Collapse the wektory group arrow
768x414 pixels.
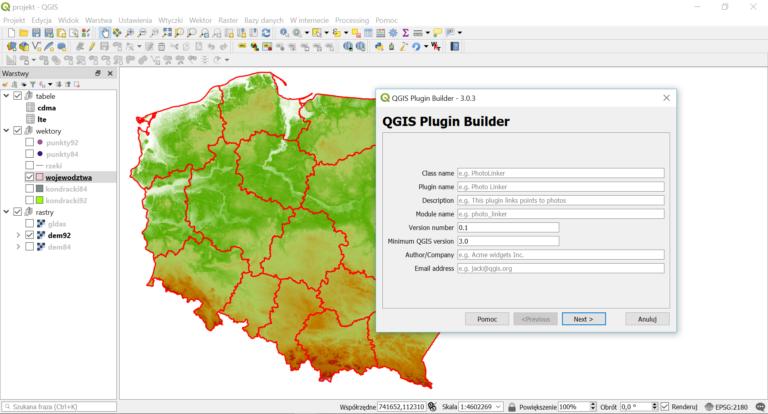coord(6,130)
